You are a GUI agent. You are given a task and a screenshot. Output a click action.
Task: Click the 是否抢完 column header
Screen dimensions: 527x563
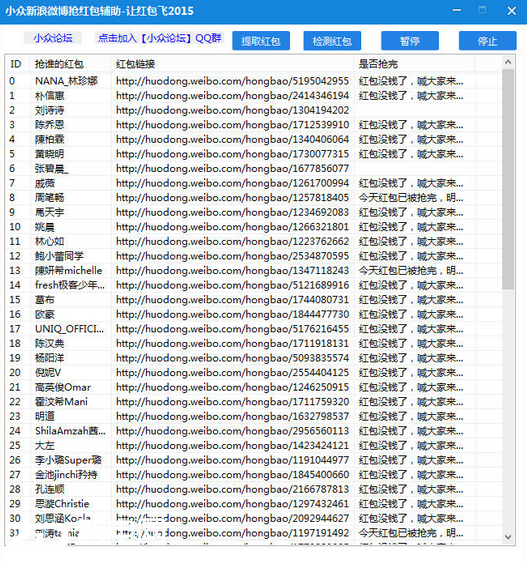378,64
